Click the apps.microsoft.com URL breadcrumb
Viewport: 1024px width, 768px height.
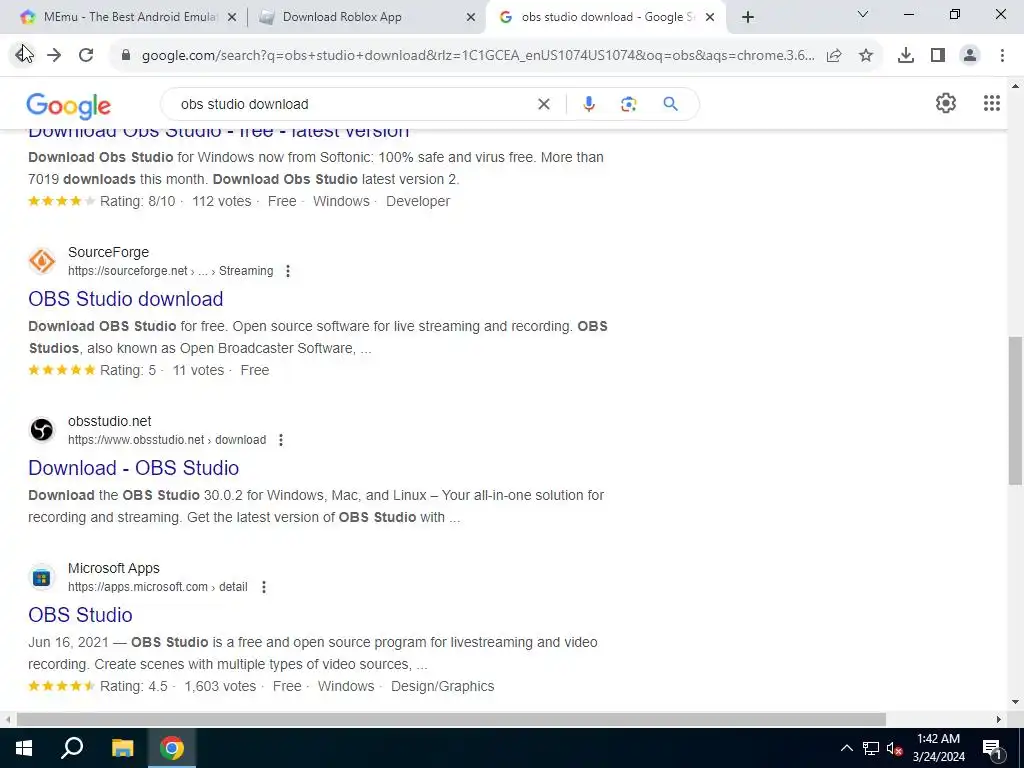[x=157, y=587]
